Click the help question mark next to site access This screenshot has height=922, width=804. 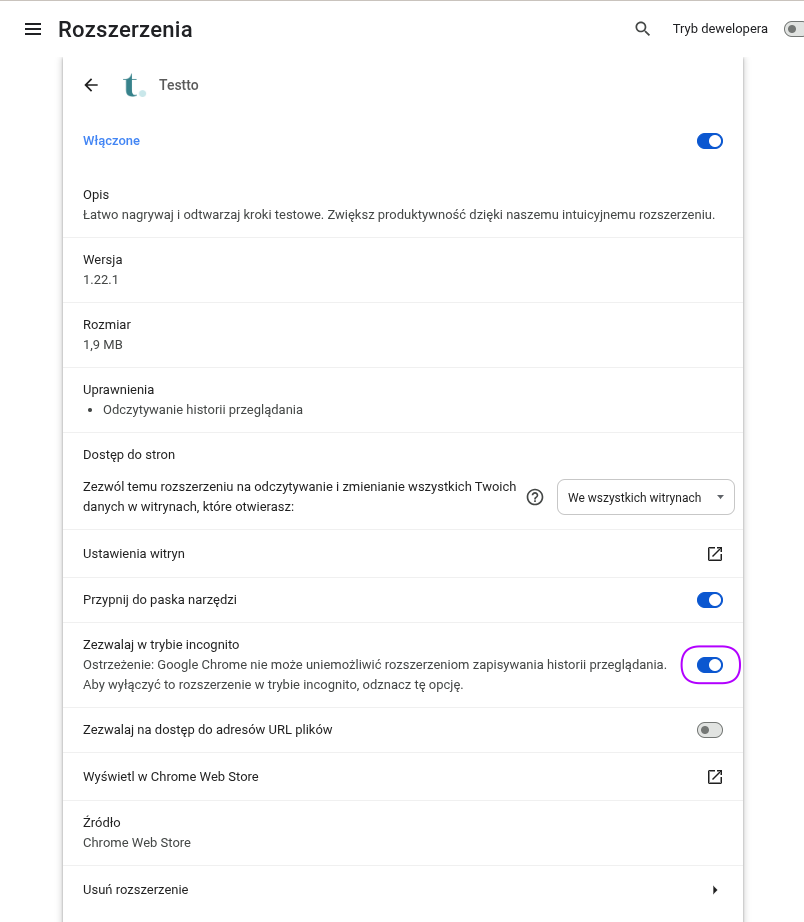coord(535,497)
